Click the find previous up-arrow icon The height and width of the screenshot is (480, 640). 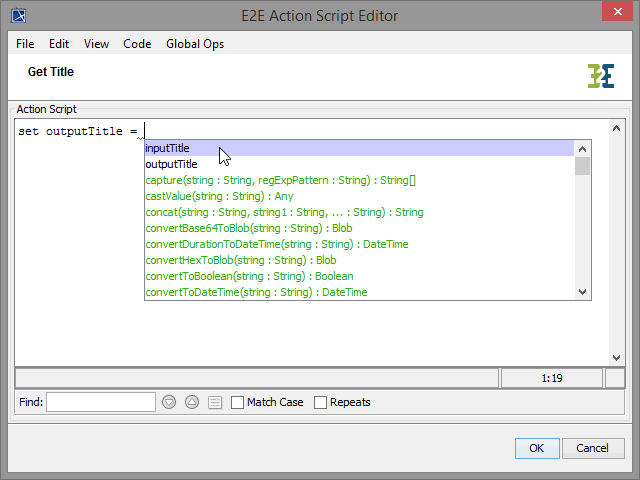click(192, 402)
